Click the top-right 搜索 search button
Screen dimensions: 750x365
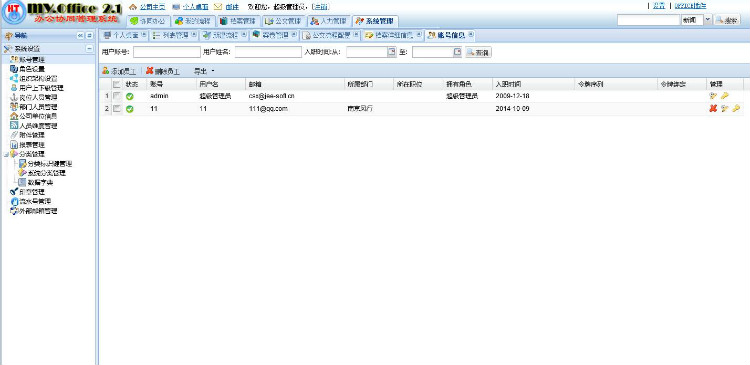coord(727,20)
